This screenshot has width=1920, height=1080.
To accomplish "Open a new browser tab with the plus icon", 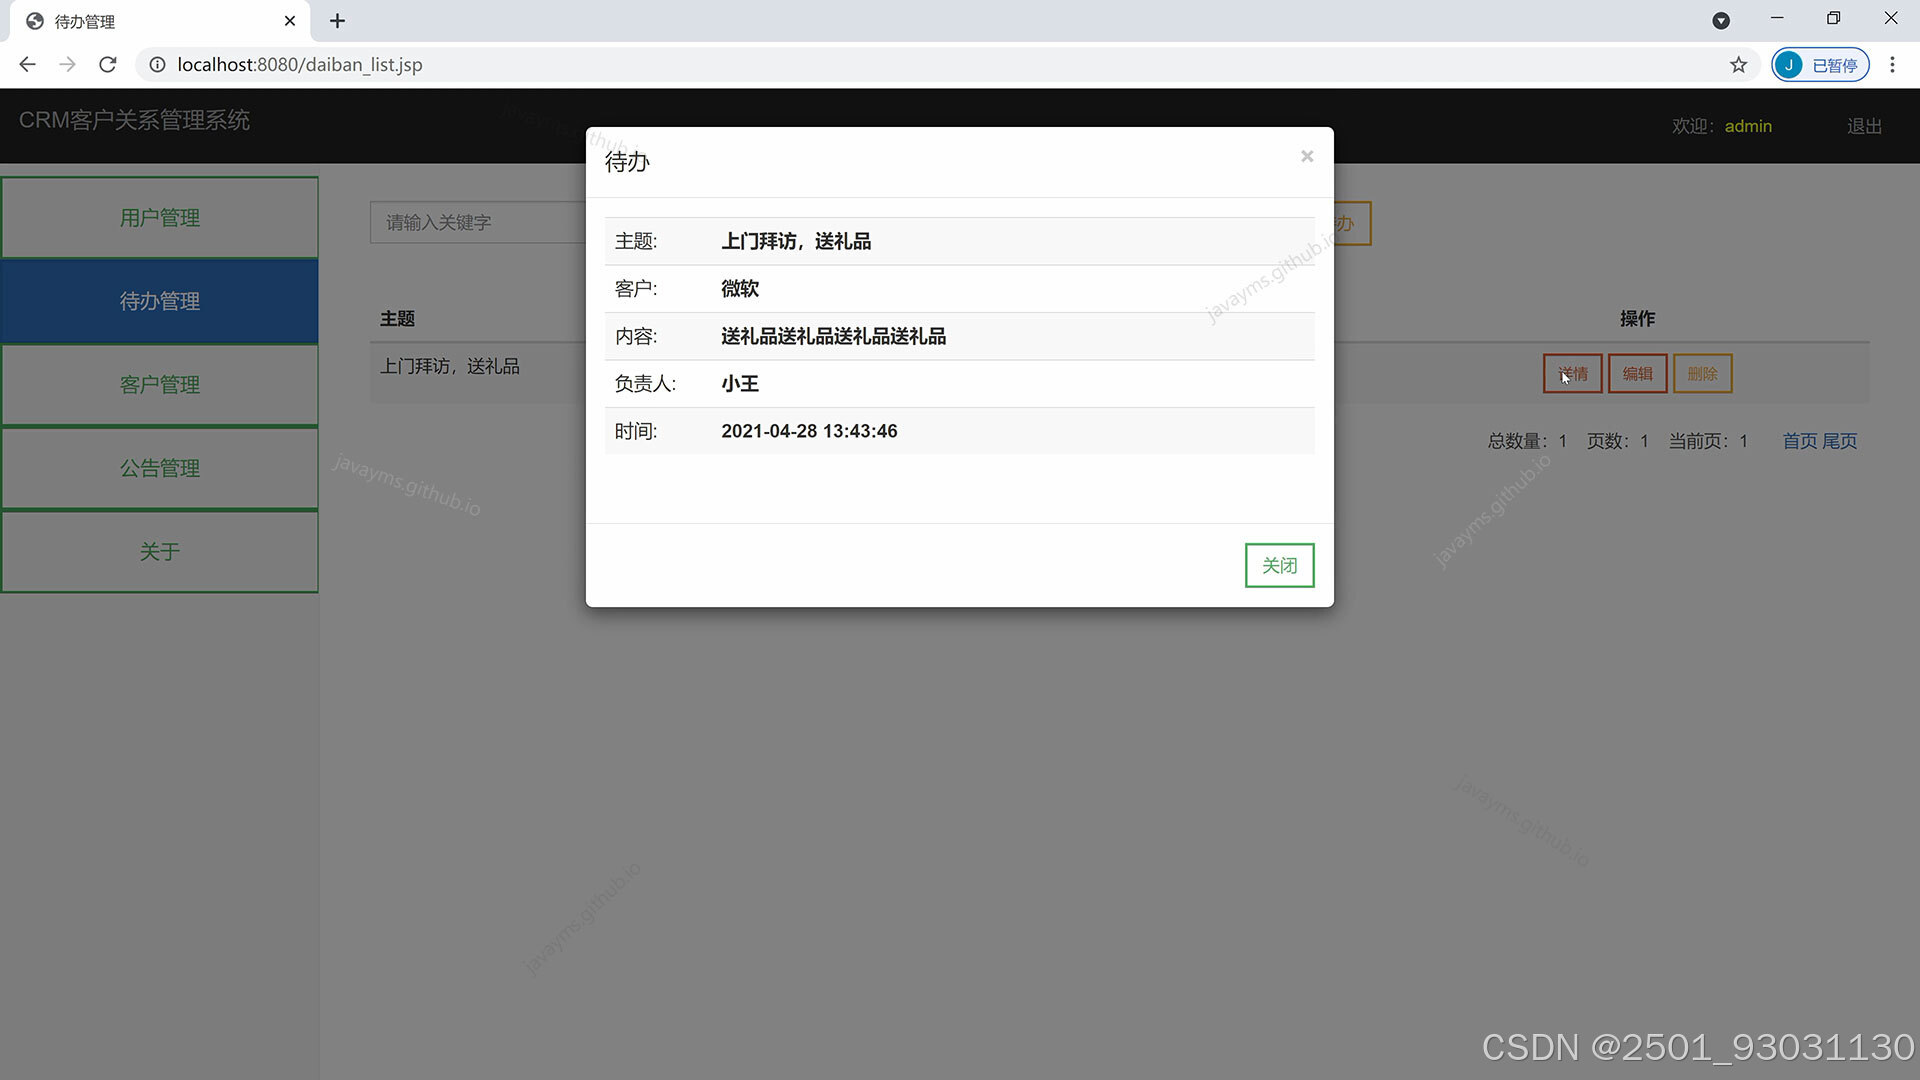I will pyautogui.click(x=337, y=21).
